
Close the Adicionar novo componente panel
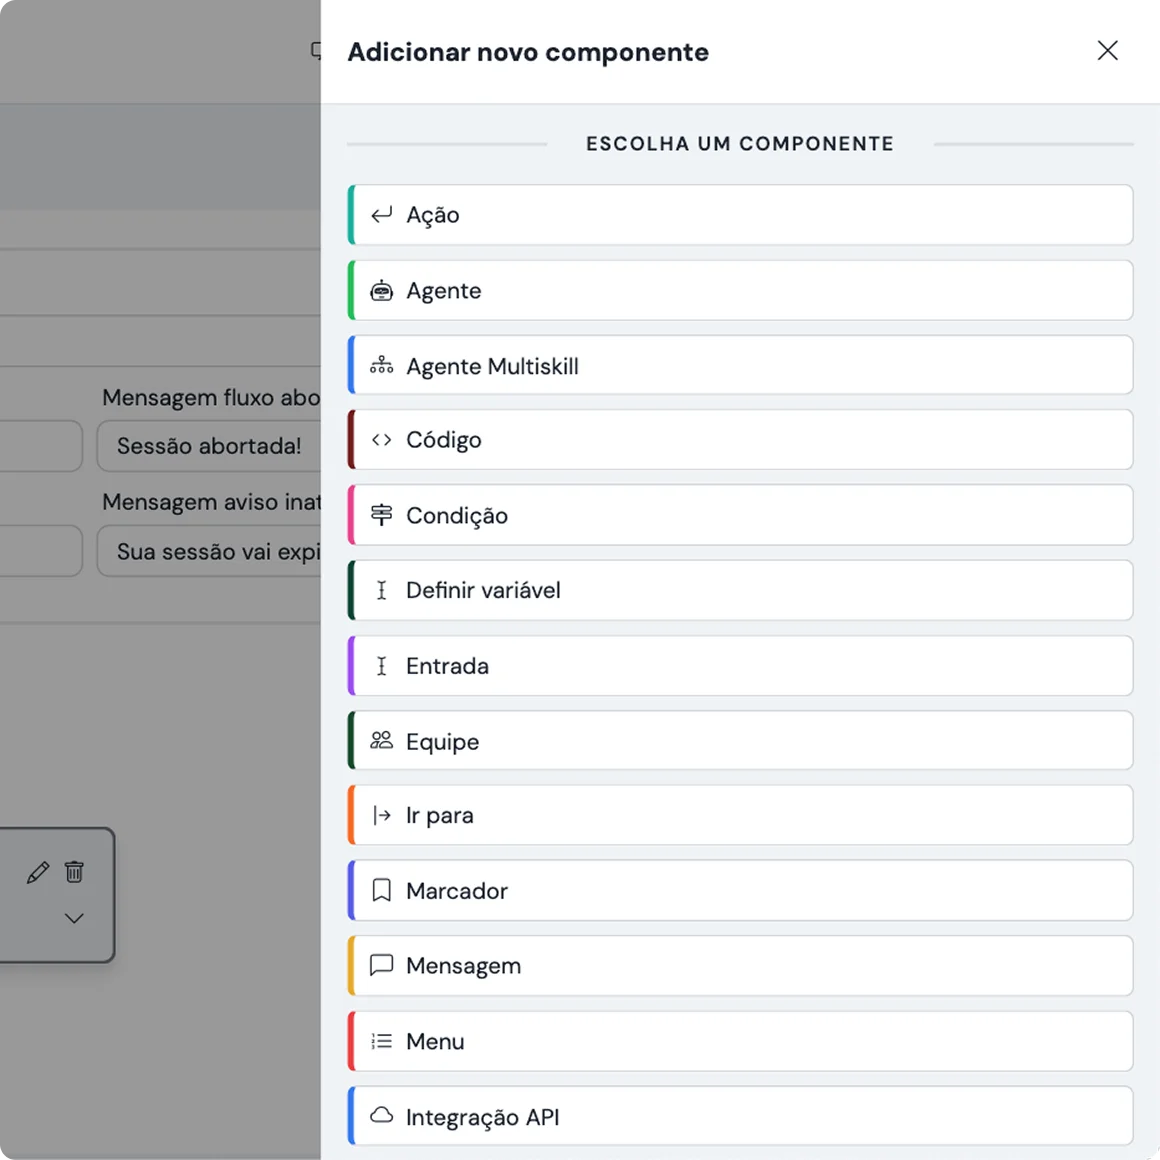[1107, 51]
